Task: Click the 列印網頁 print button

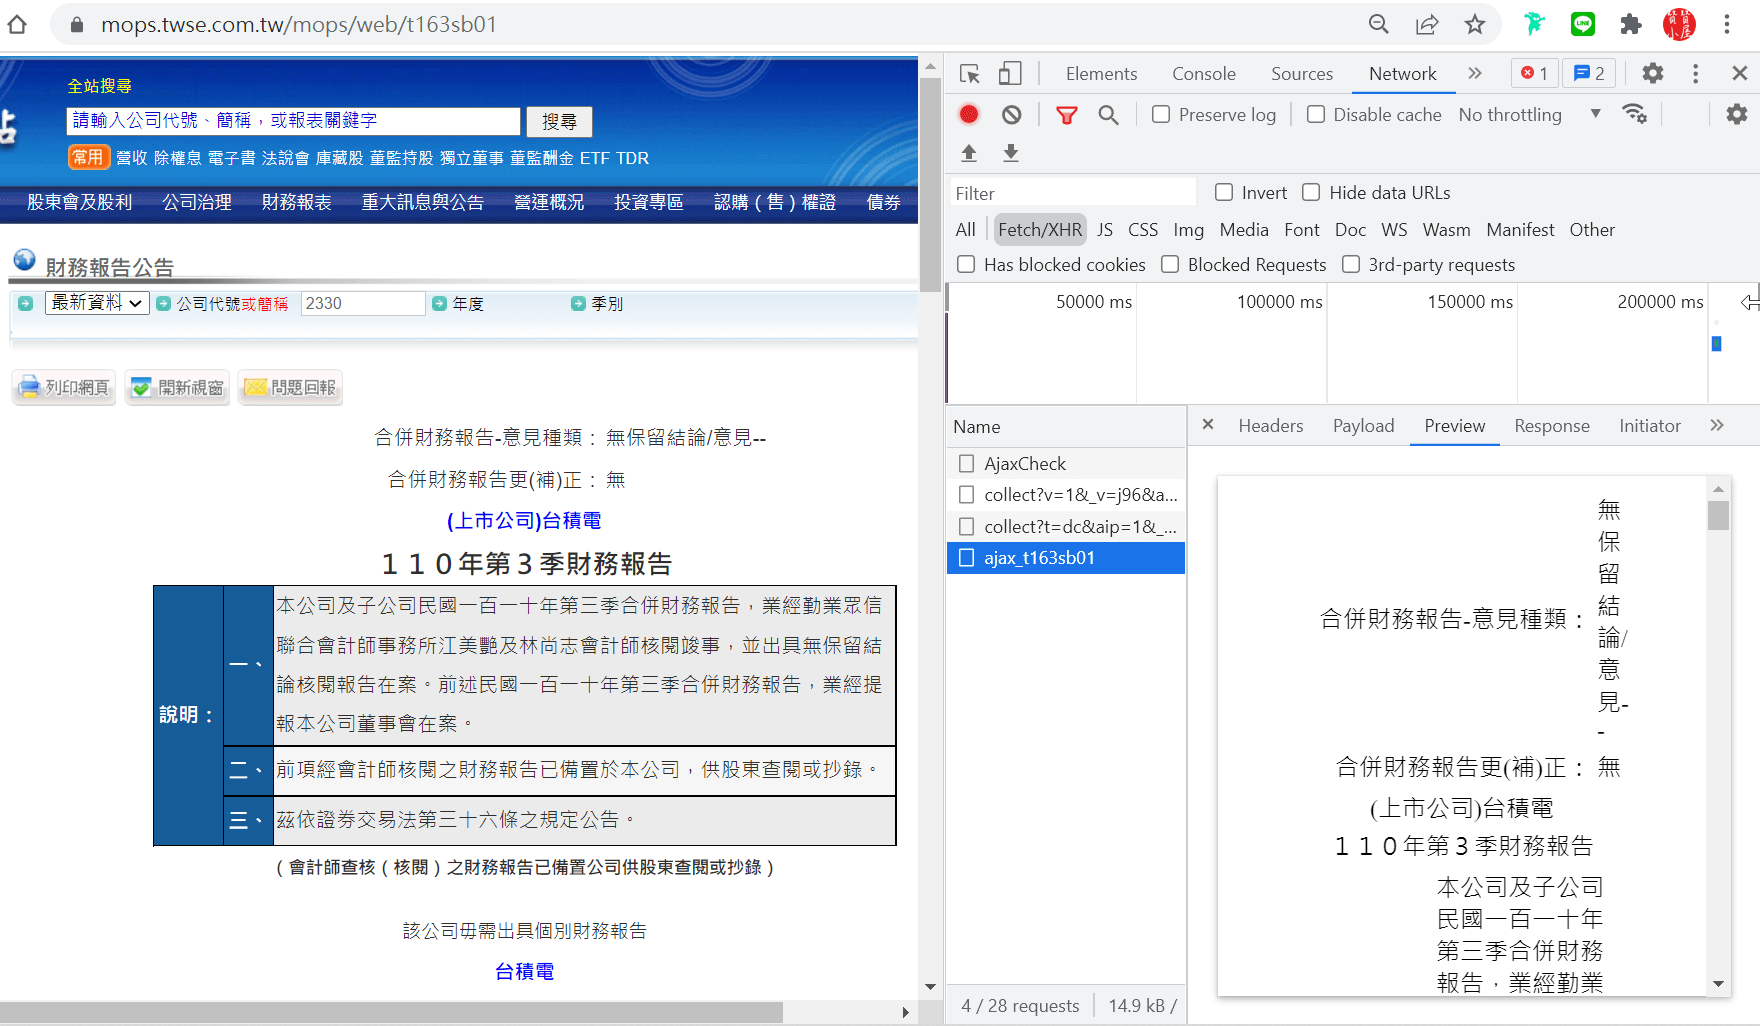Action: point(64,388)
